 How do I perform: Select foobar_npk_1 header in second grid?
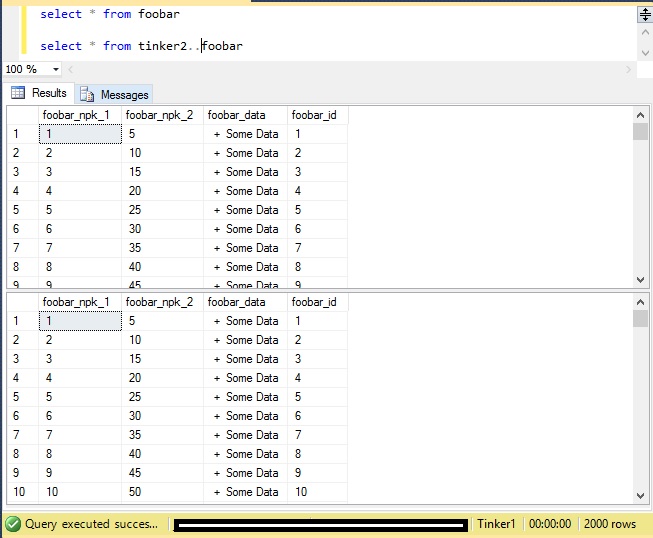pos(80,302)
